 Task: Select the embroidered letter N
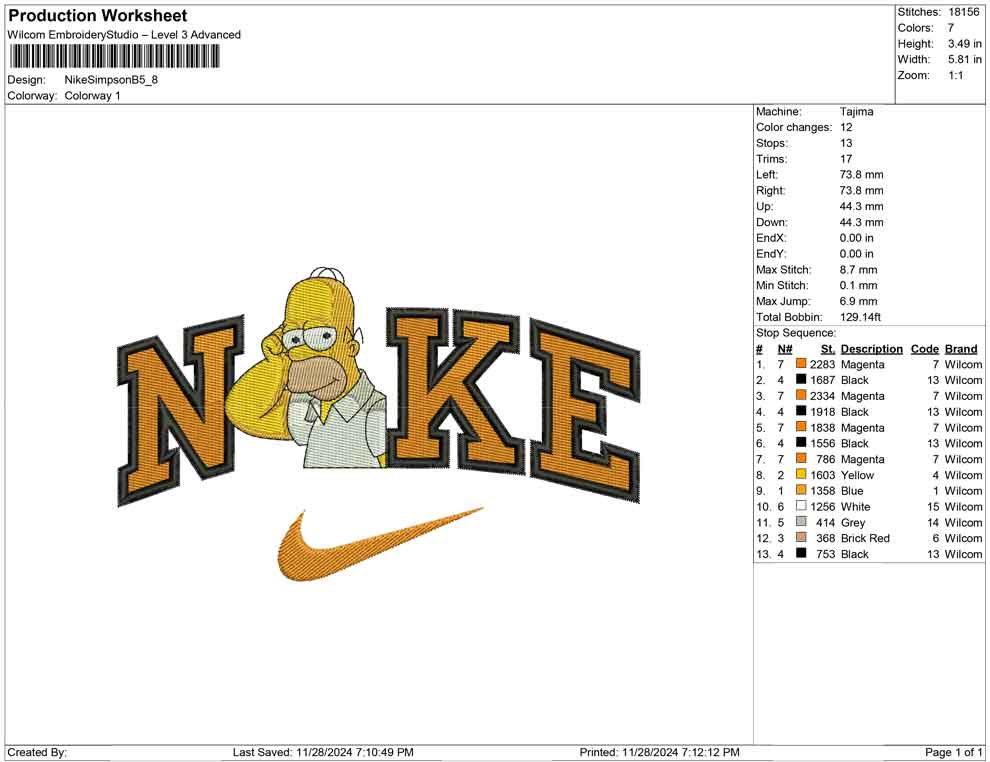coord(180,410)
